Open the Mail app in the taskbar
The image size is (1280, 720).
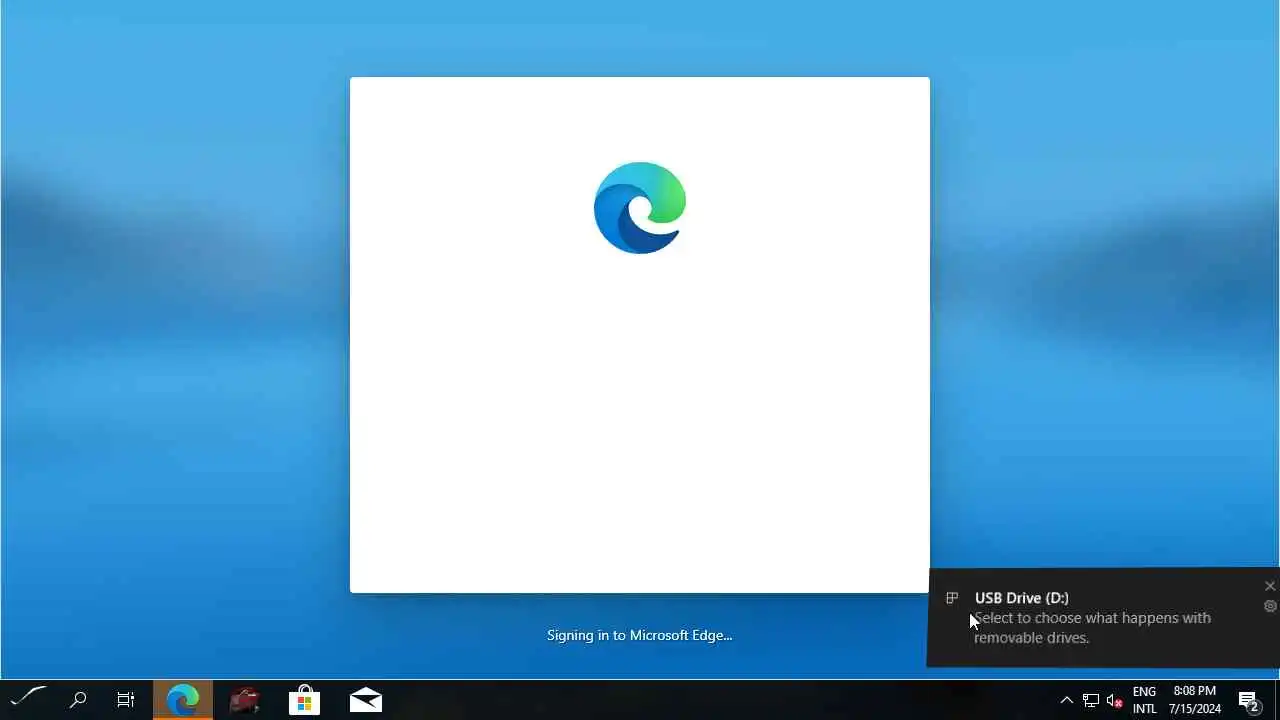366,700
